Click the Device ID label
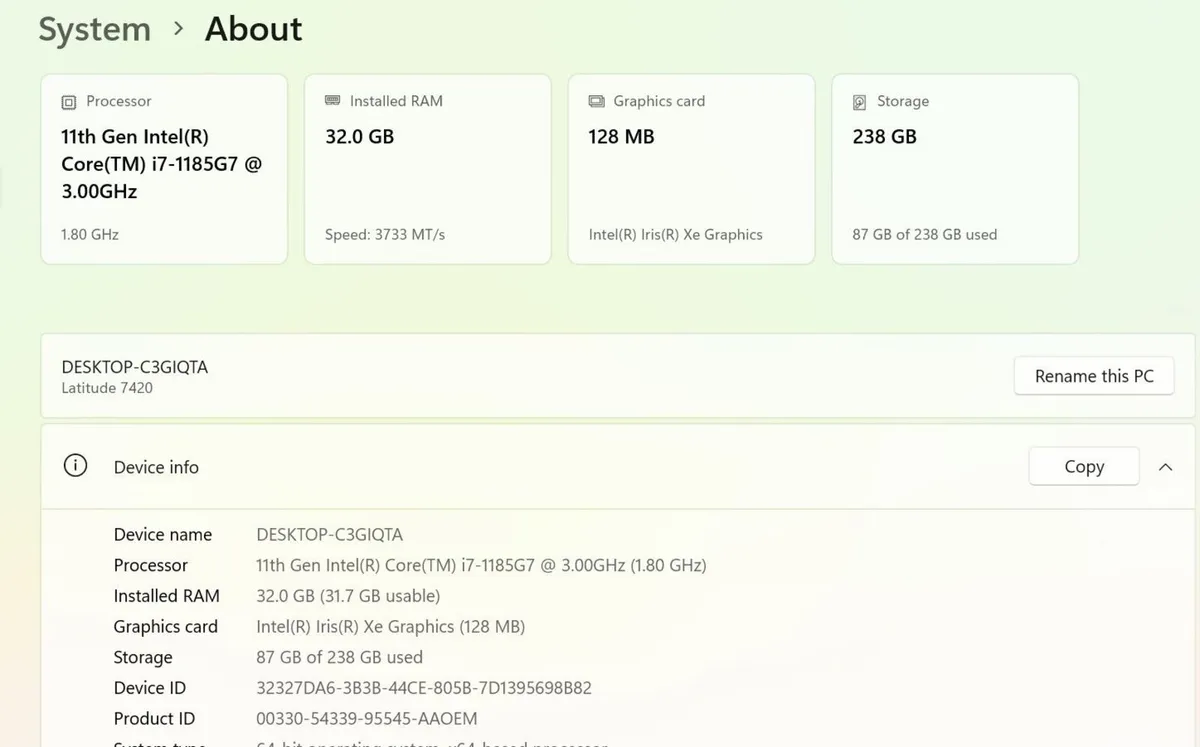This screenshot has width=1200, height=747. pos(150,688)
